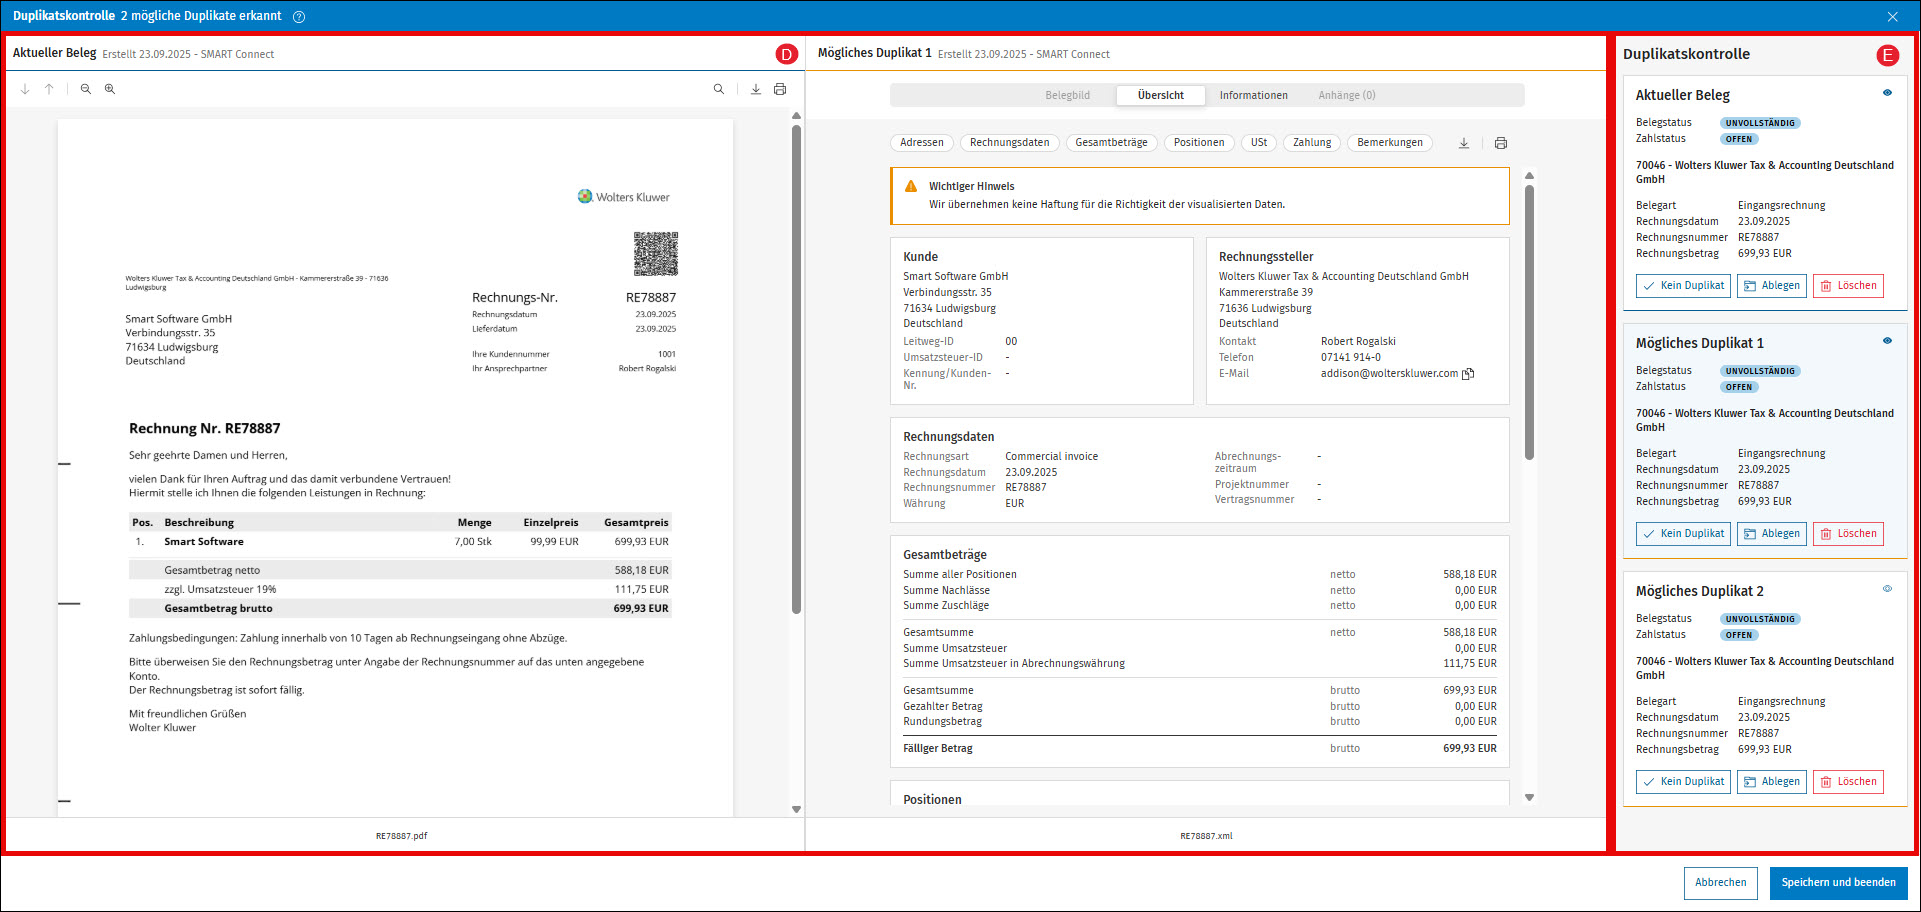Open search in current document viewer
This screenshot has height=912, width=1921.
(x=719, y=89)
